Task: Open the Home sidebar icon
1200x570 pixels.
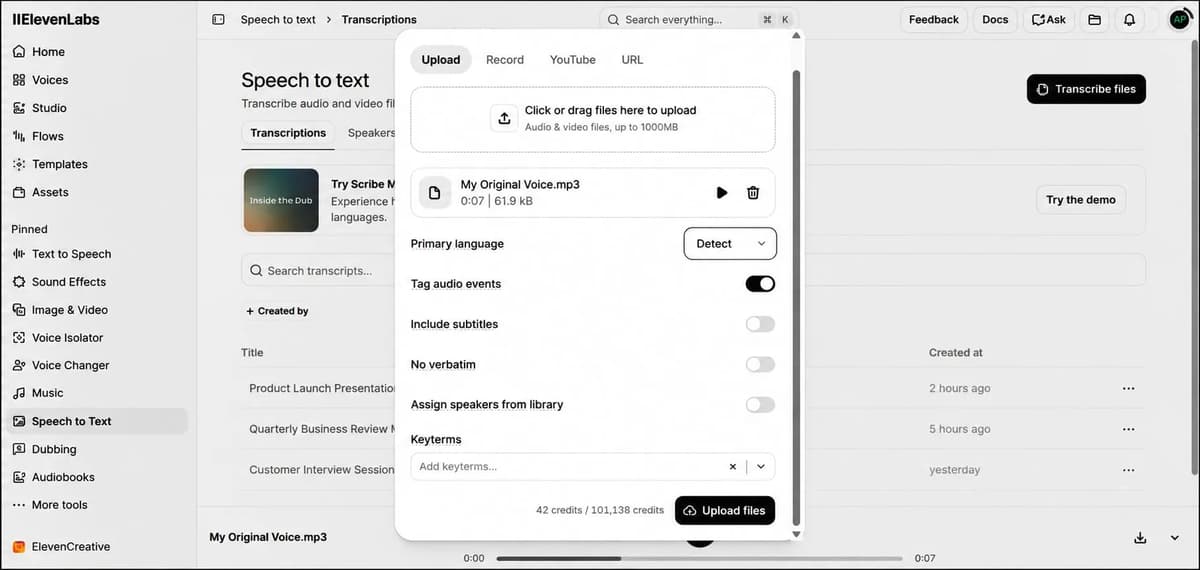Action: [19, 52]
